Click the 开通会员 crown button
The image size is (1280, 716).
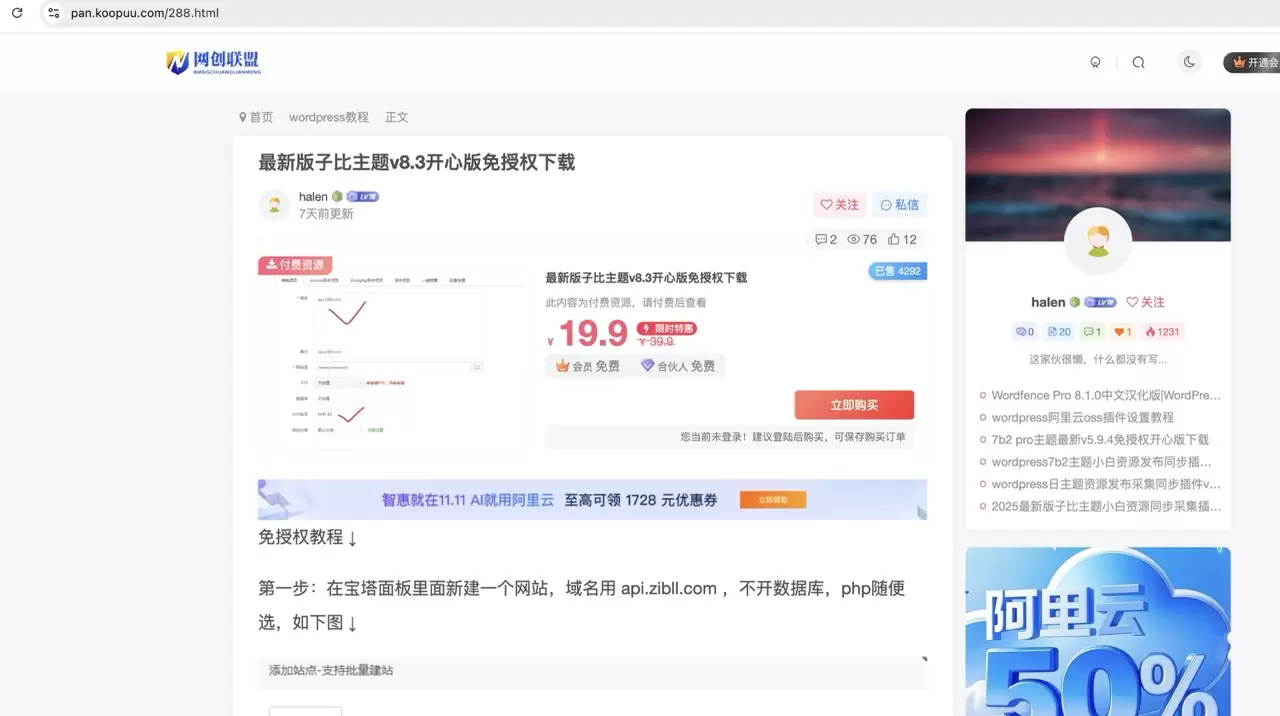click(x=1254, y=62)
